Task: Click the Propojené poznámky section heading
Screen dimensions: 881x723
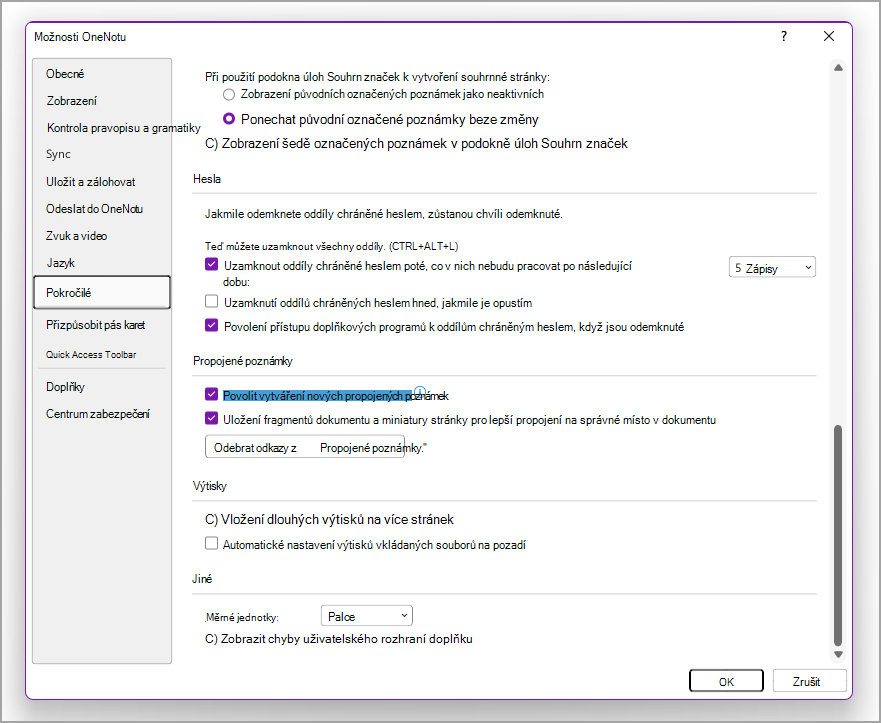Action: [x=243, y=361]
